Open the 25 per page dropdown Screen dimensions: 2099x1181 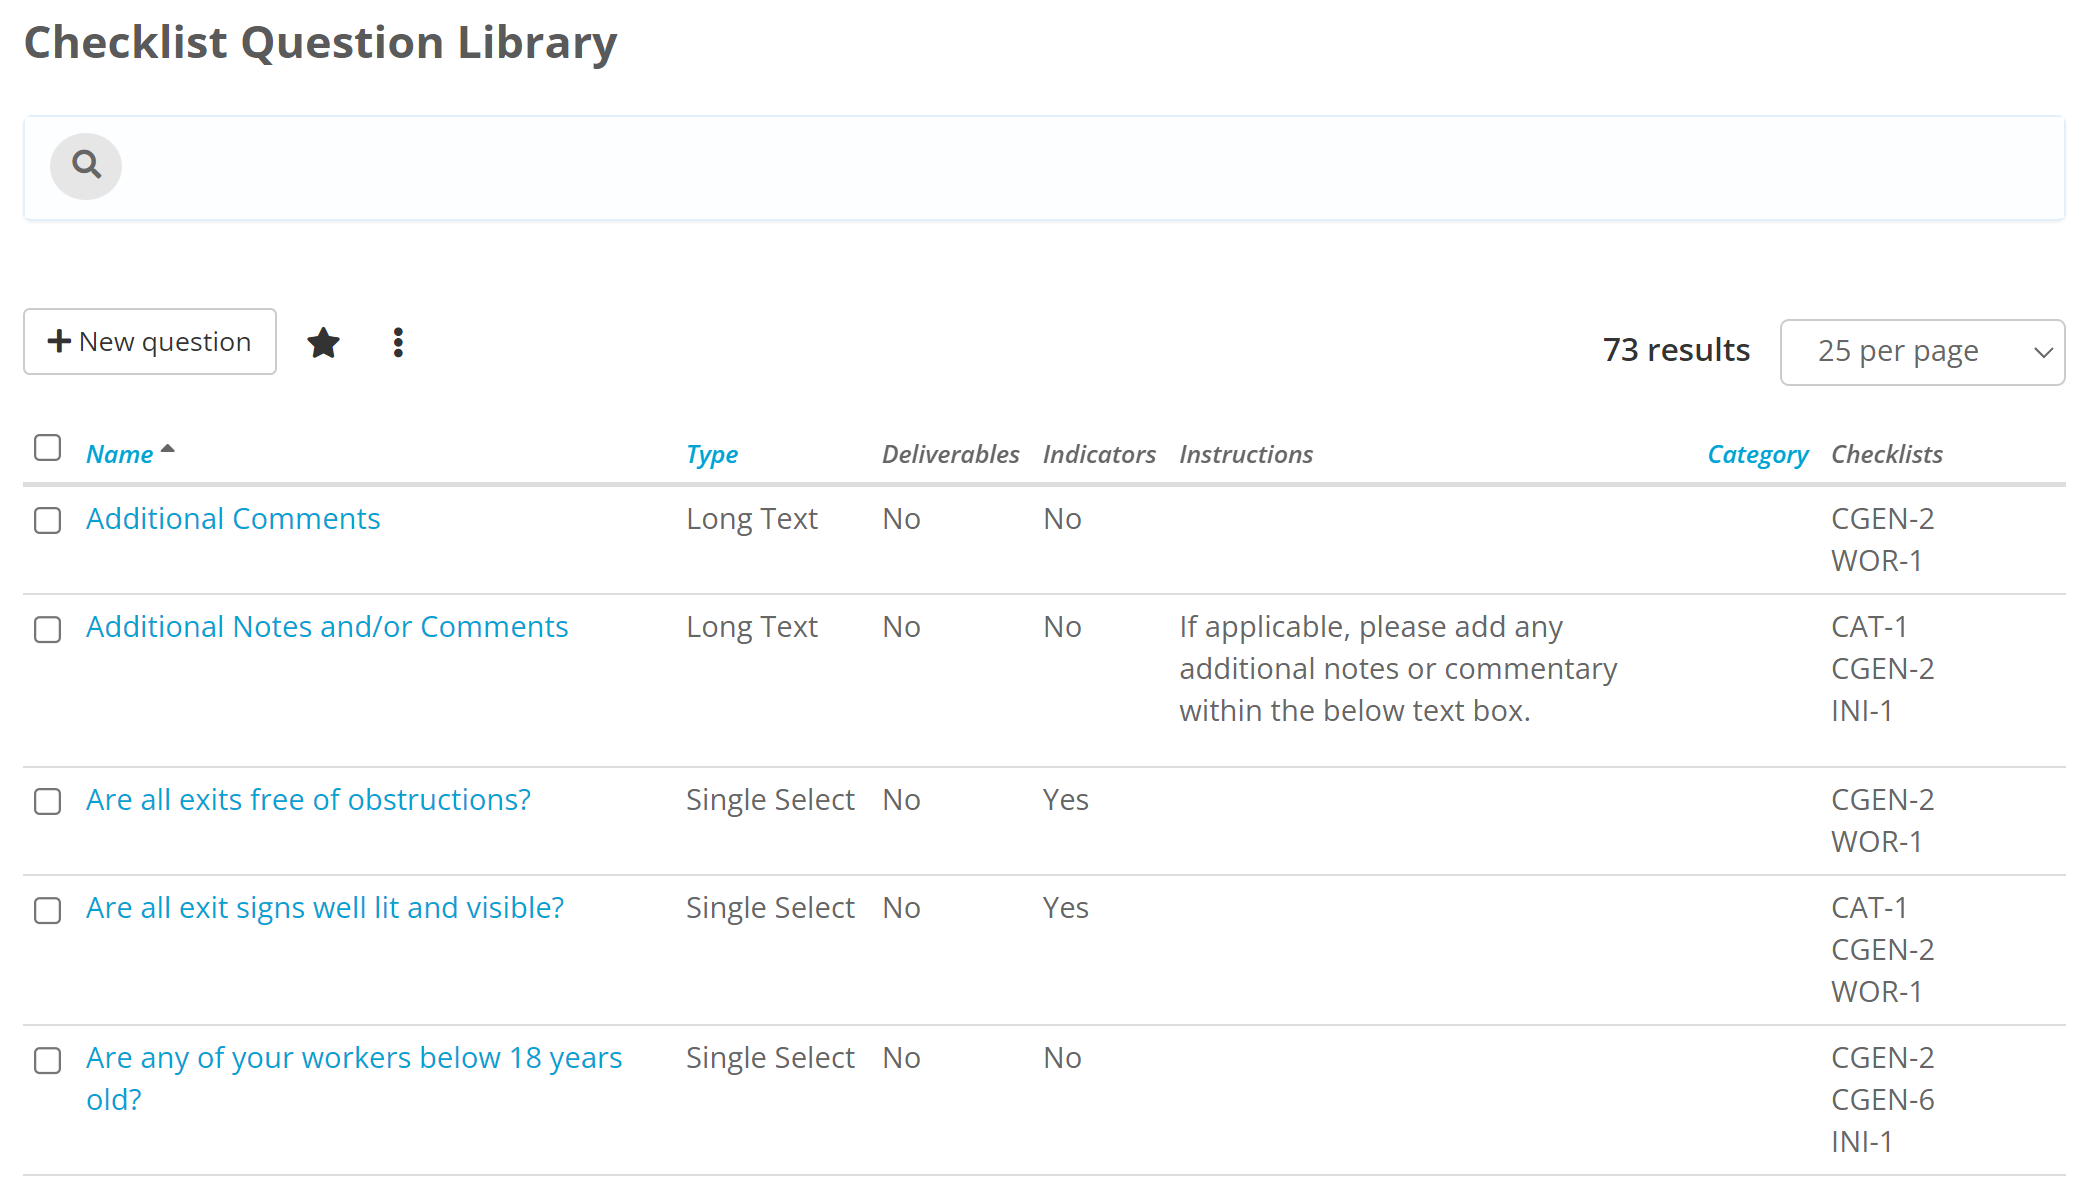[x=1921, y=351]
